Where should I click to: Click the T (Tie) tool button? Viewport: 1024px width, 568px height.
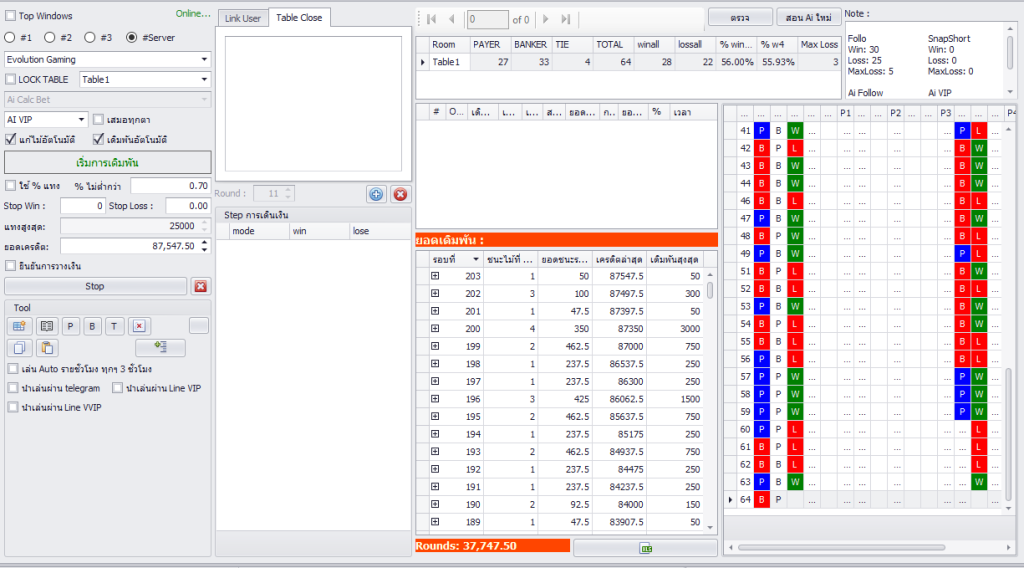[x=116, y=326]
